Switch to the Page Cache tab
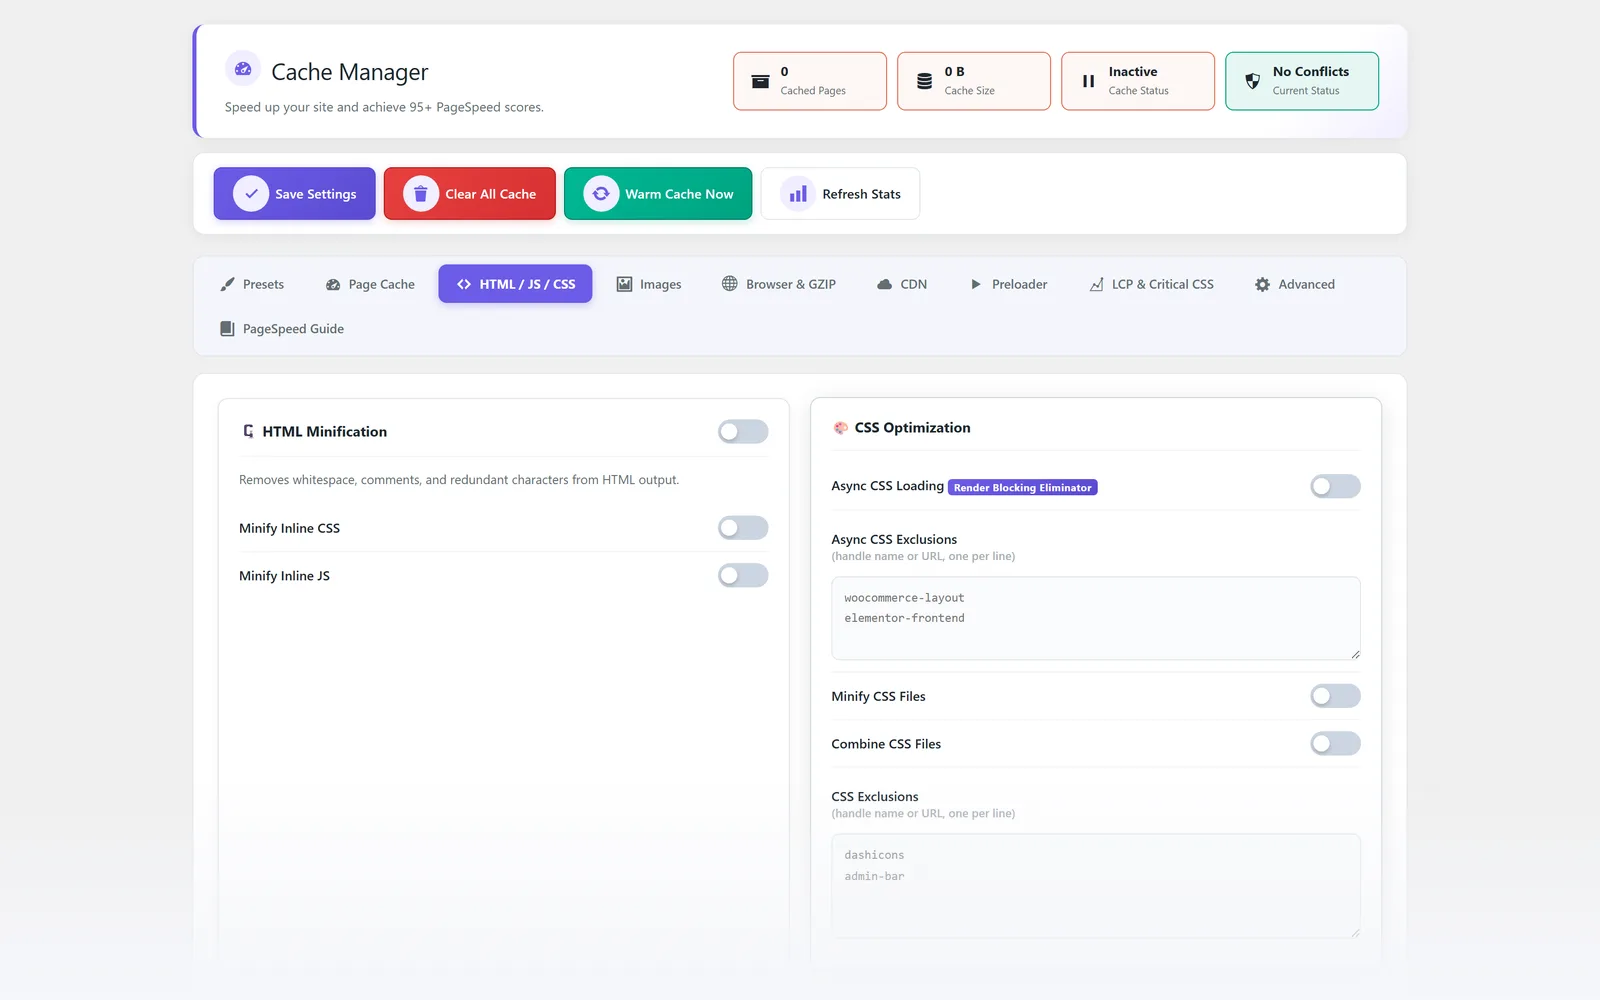The width and height of the screenshot is (1600, 1000). tap(370, 284)
